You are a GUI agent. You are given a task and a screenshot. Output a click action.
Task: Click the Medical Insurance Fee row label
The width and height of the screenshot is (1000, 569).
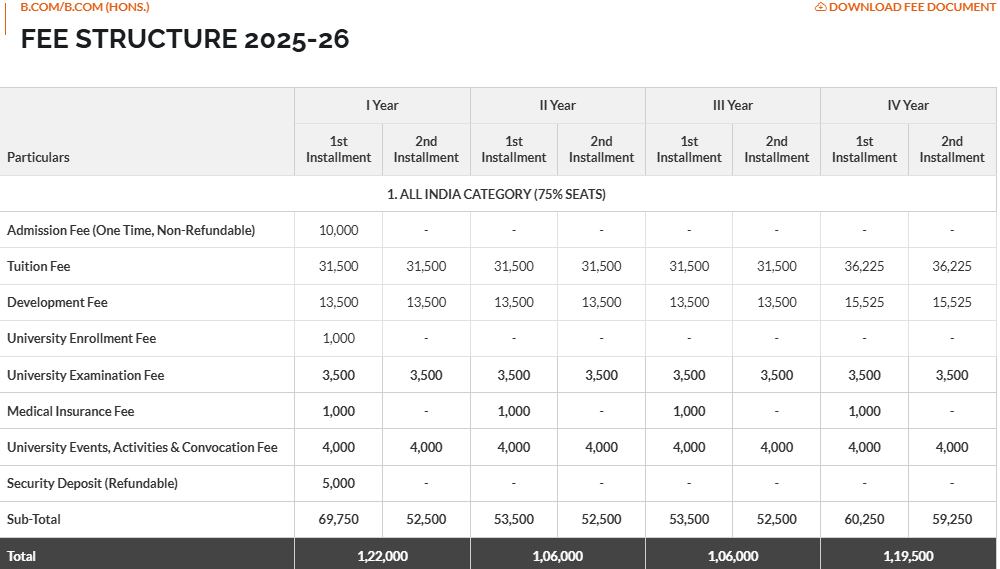[x=70, y=411]
